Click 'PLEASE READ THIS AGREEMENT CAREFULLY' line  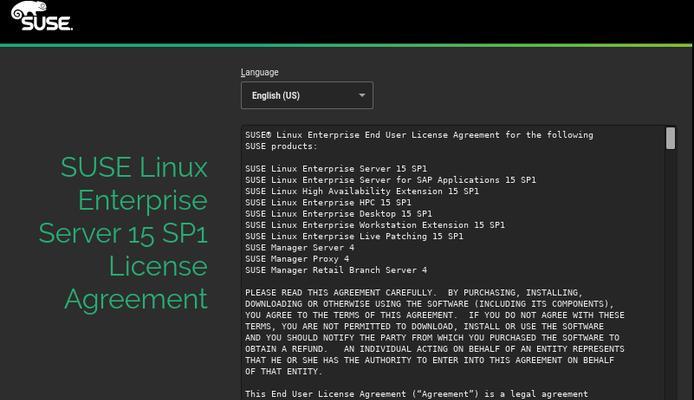click(x=414, y=292)
